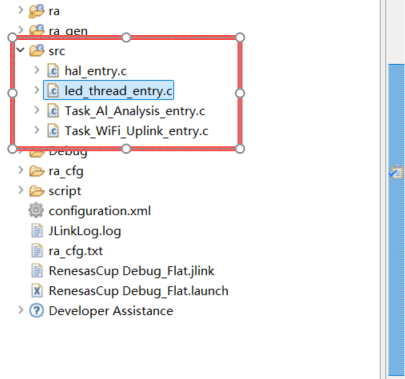The image size is (405, 379).
Task: Expand hal_entry.c file node
Action: tap(37, 70)
